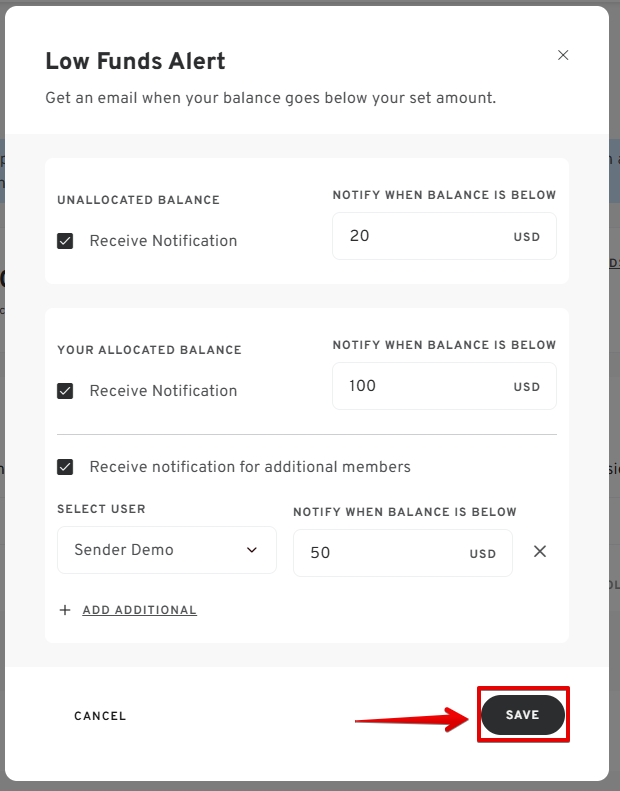Viewport: 620px width, 791px height.
Task: Click USD suffix in Sender Demo threshold field
Action: 483,554
